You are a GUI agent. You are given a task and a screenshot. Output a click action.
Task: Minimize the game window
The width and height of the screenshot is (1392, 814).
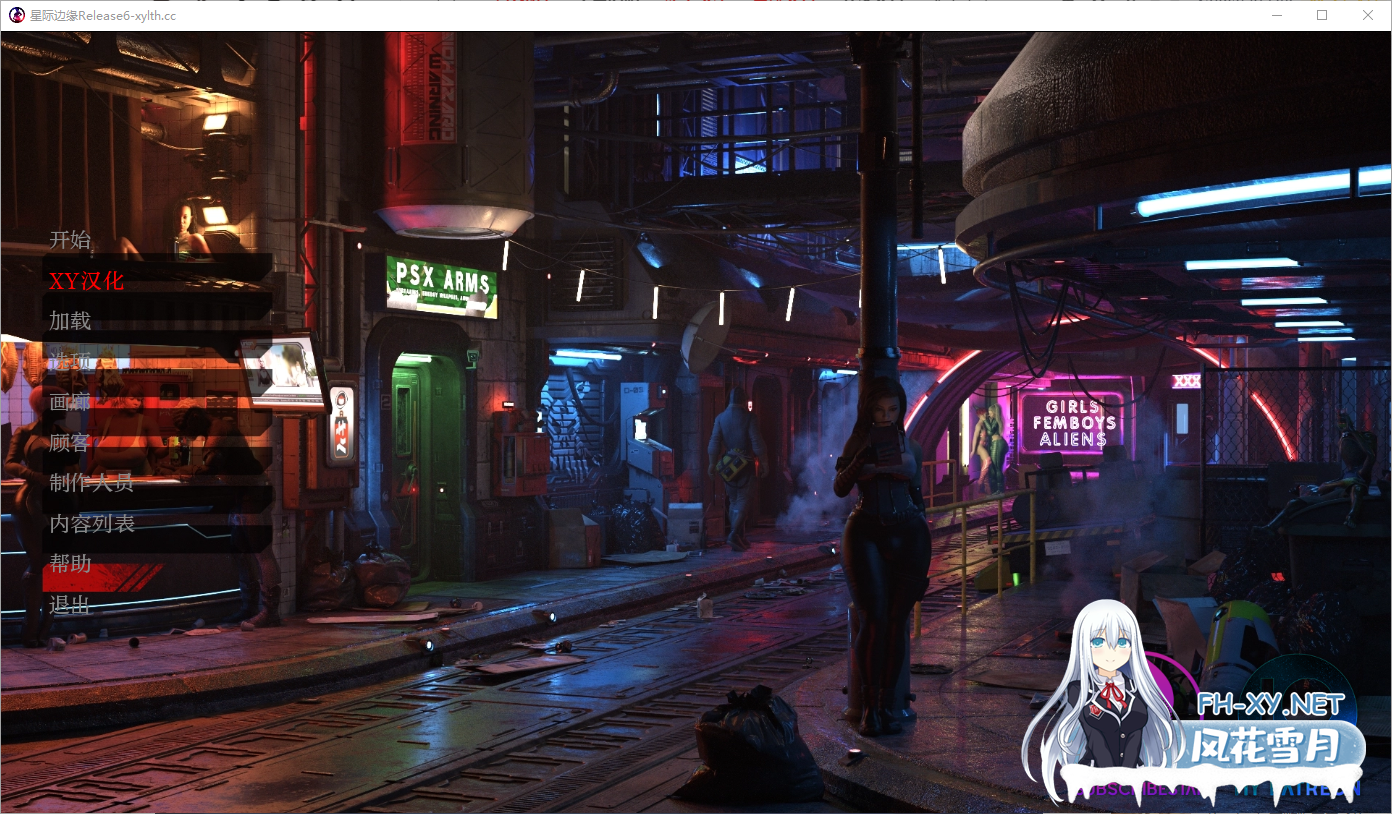[1275, 15]
